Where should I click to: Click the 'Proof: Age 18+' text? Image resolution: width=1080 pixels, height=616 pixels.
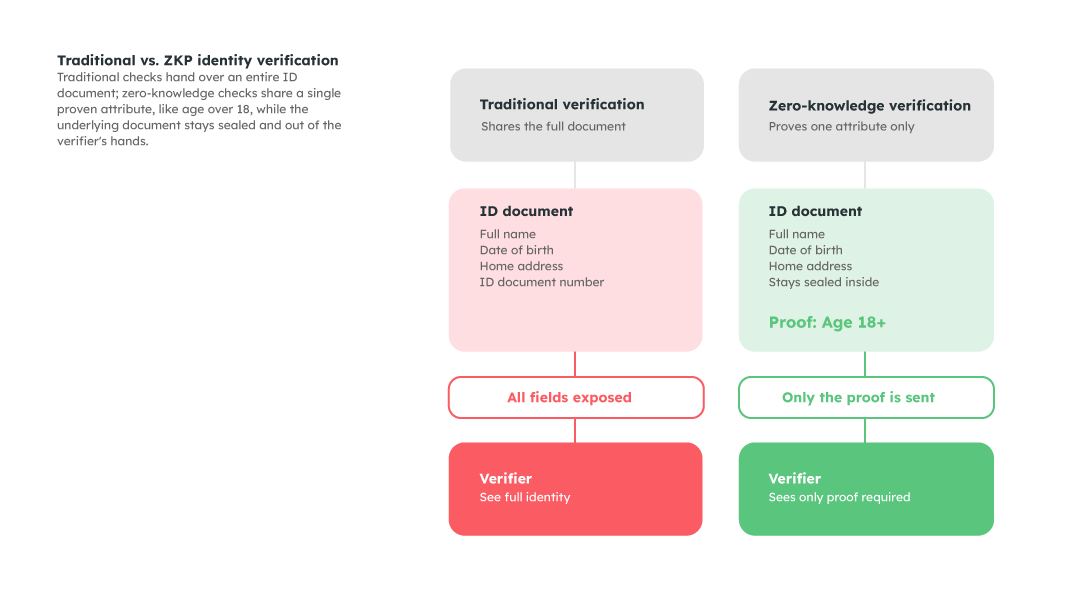click(x=827, y=322)
